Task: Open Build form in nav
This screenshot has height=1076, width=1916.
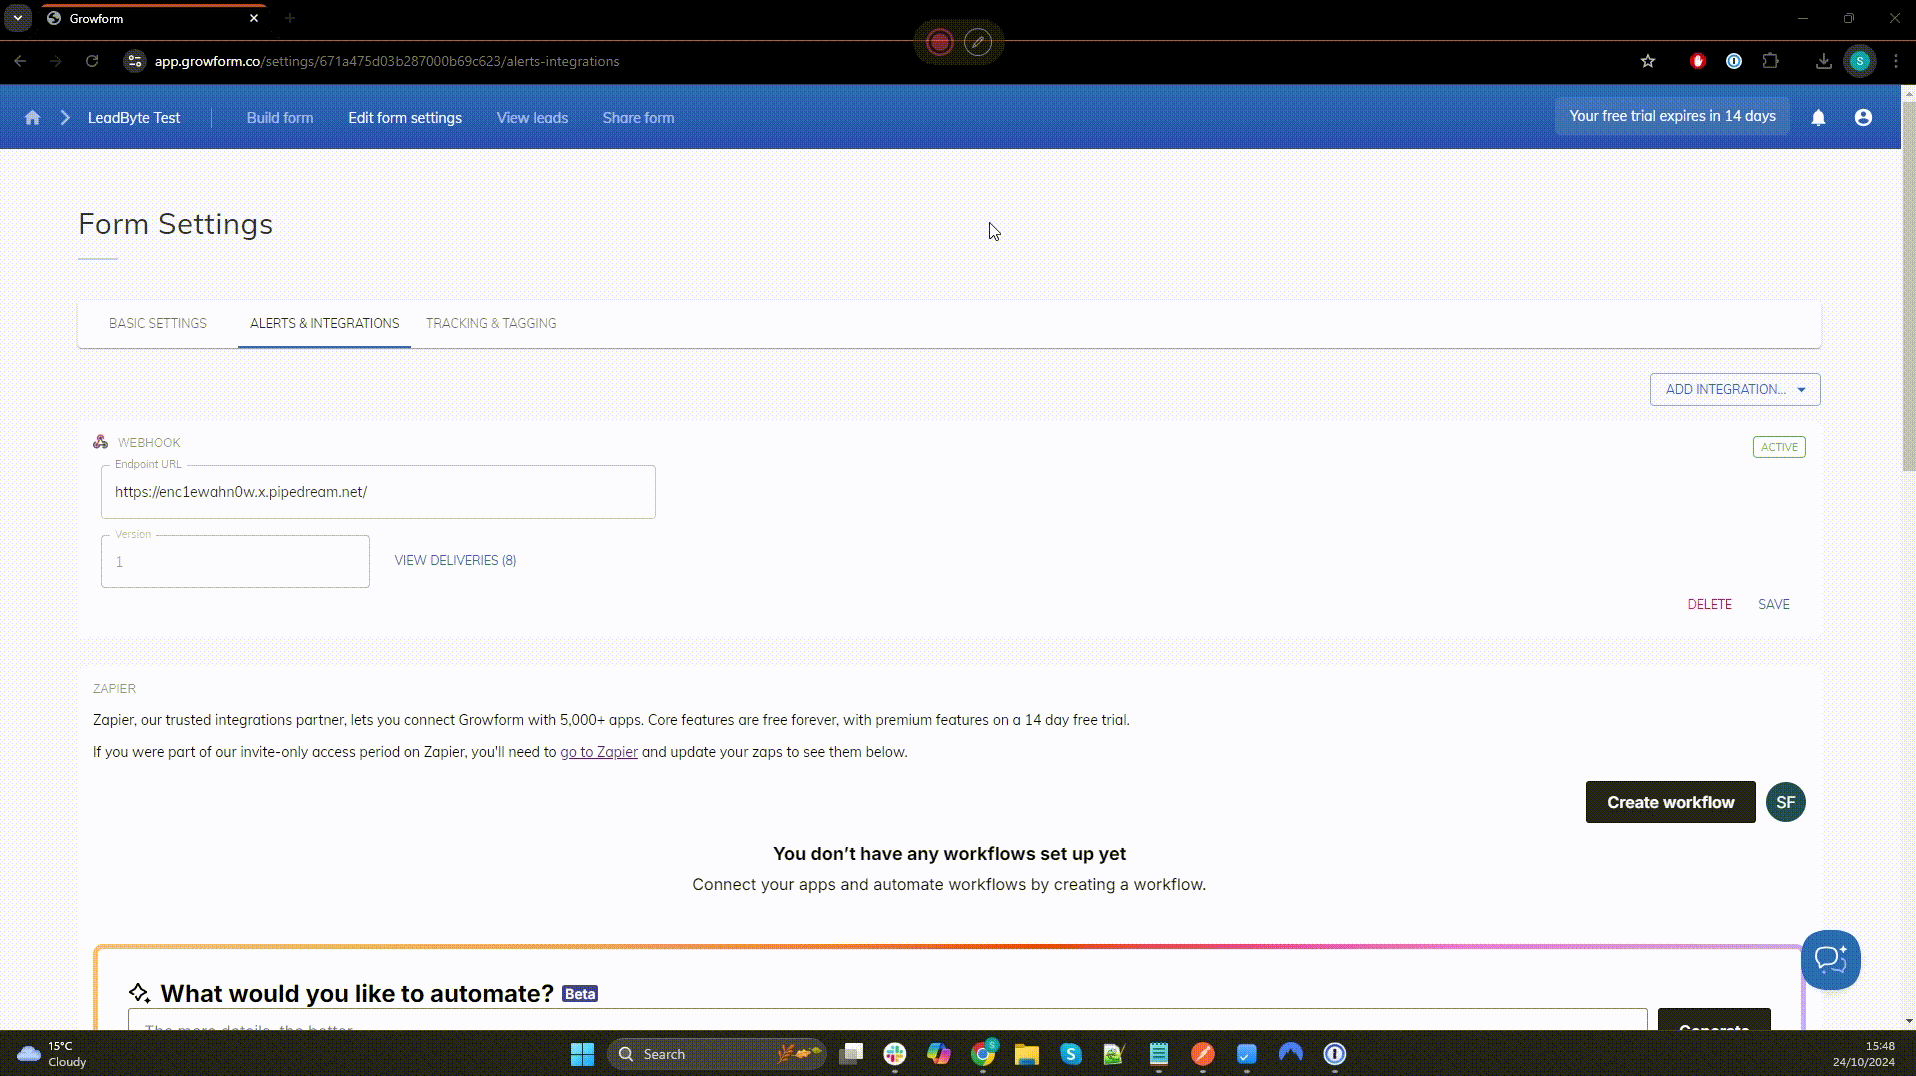Action: coord(280,118)
